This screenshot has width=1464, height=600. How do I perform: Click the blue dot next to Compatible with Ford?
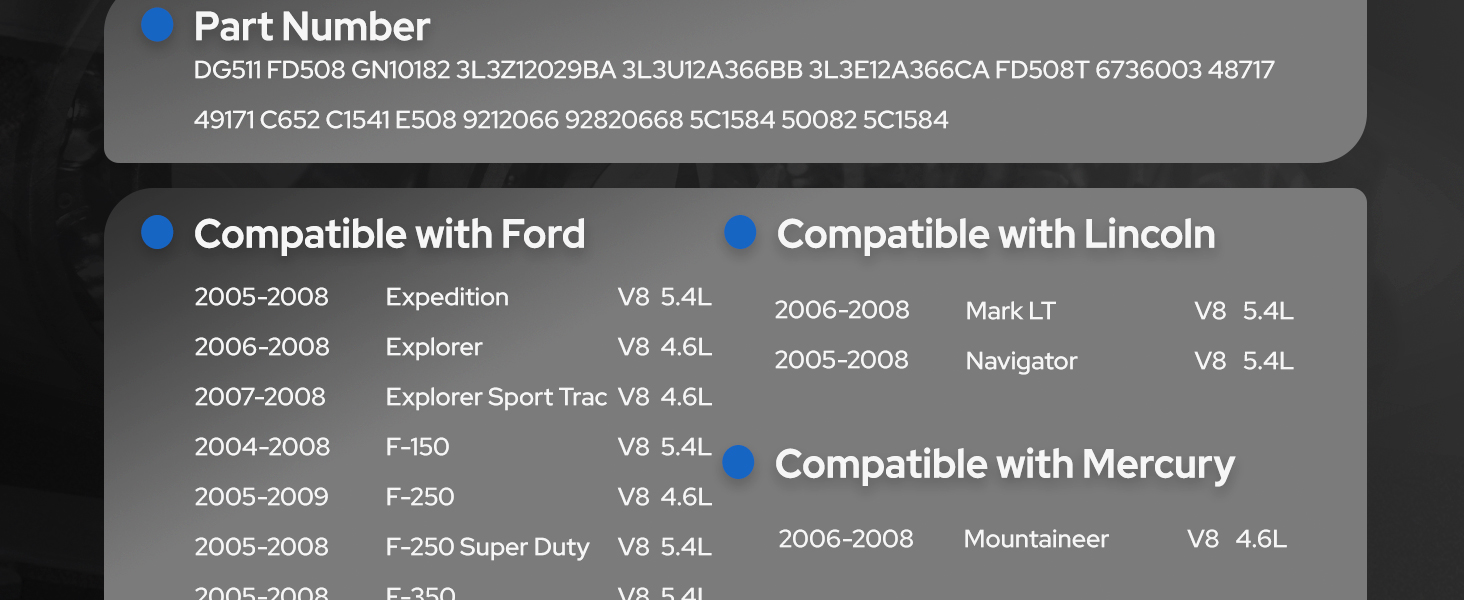[157, 232]
